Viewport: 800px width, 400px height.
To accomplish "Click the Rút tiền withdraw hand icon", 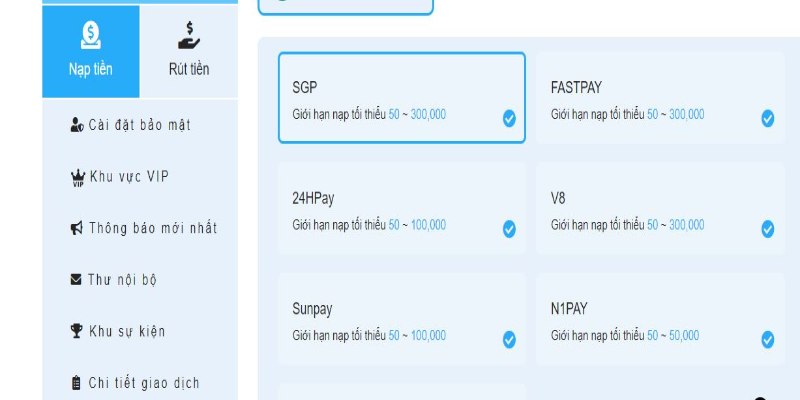I will [x=188, y=35].
